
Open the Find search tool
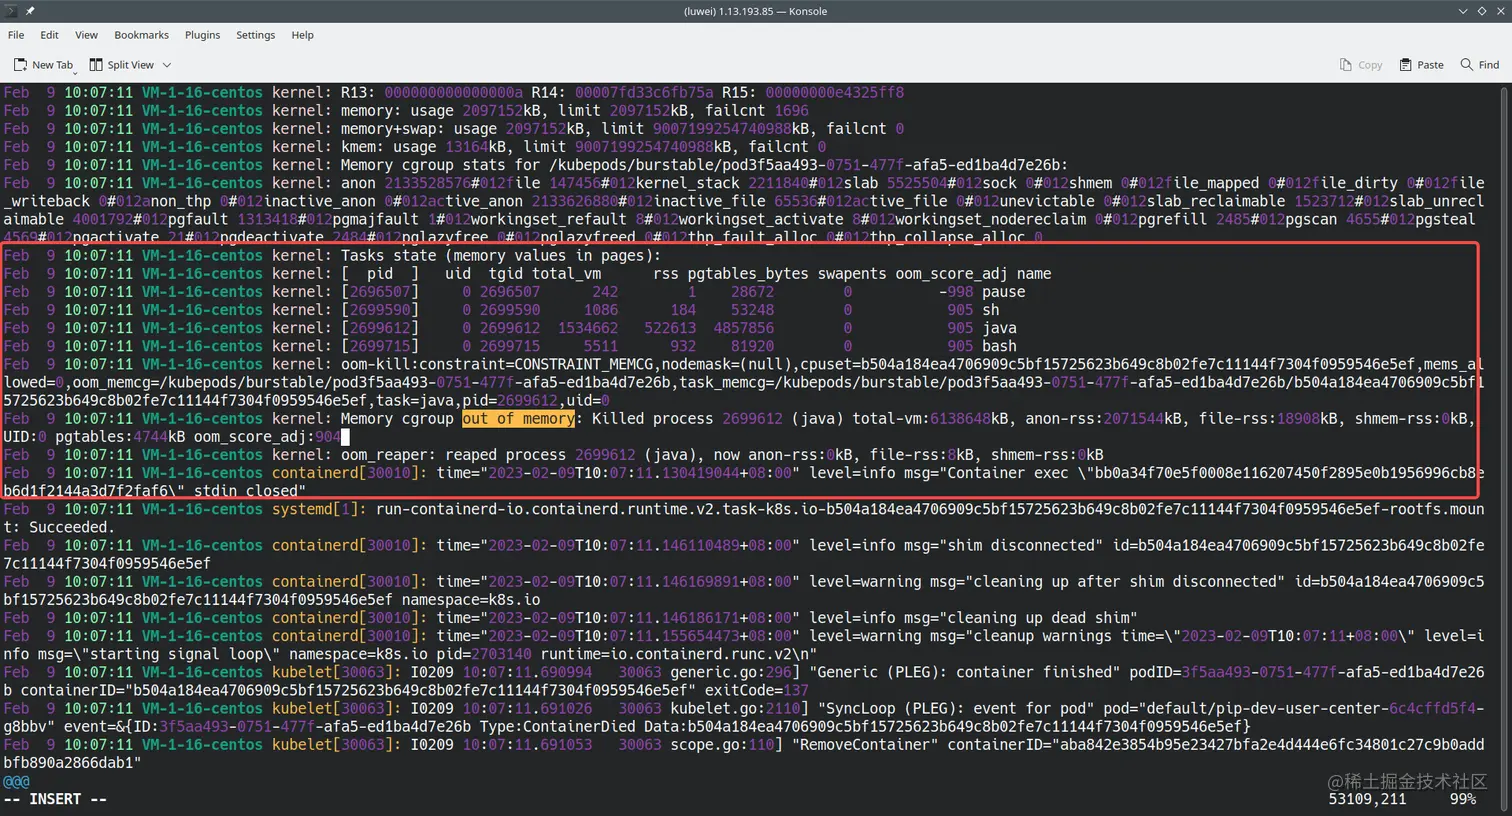[1479, 65]
